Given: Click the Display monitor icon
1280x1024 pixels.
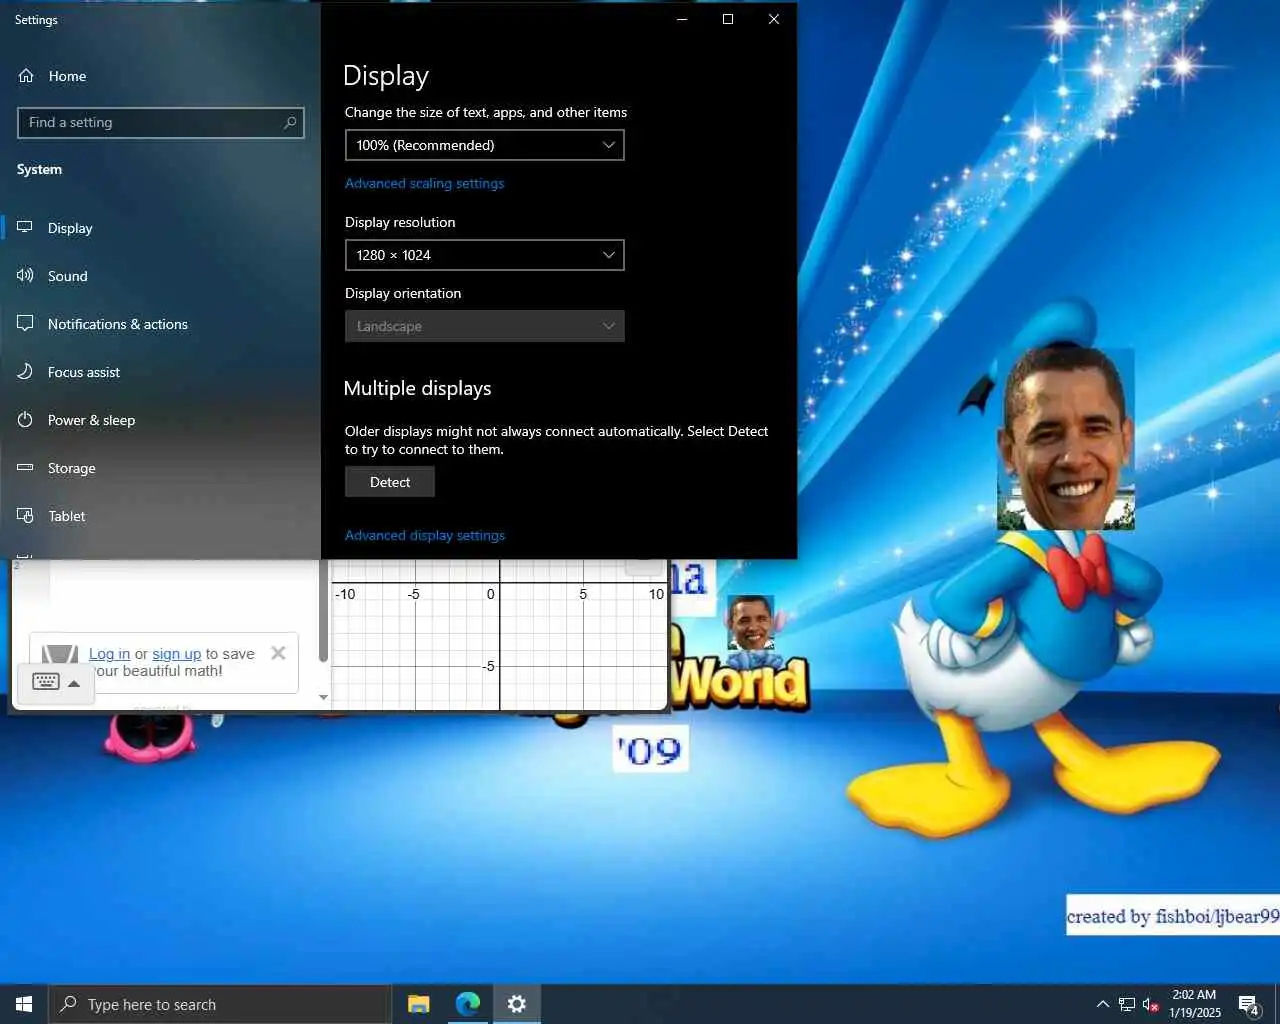Looking at the screenshot, I should [x=25, y=227].
